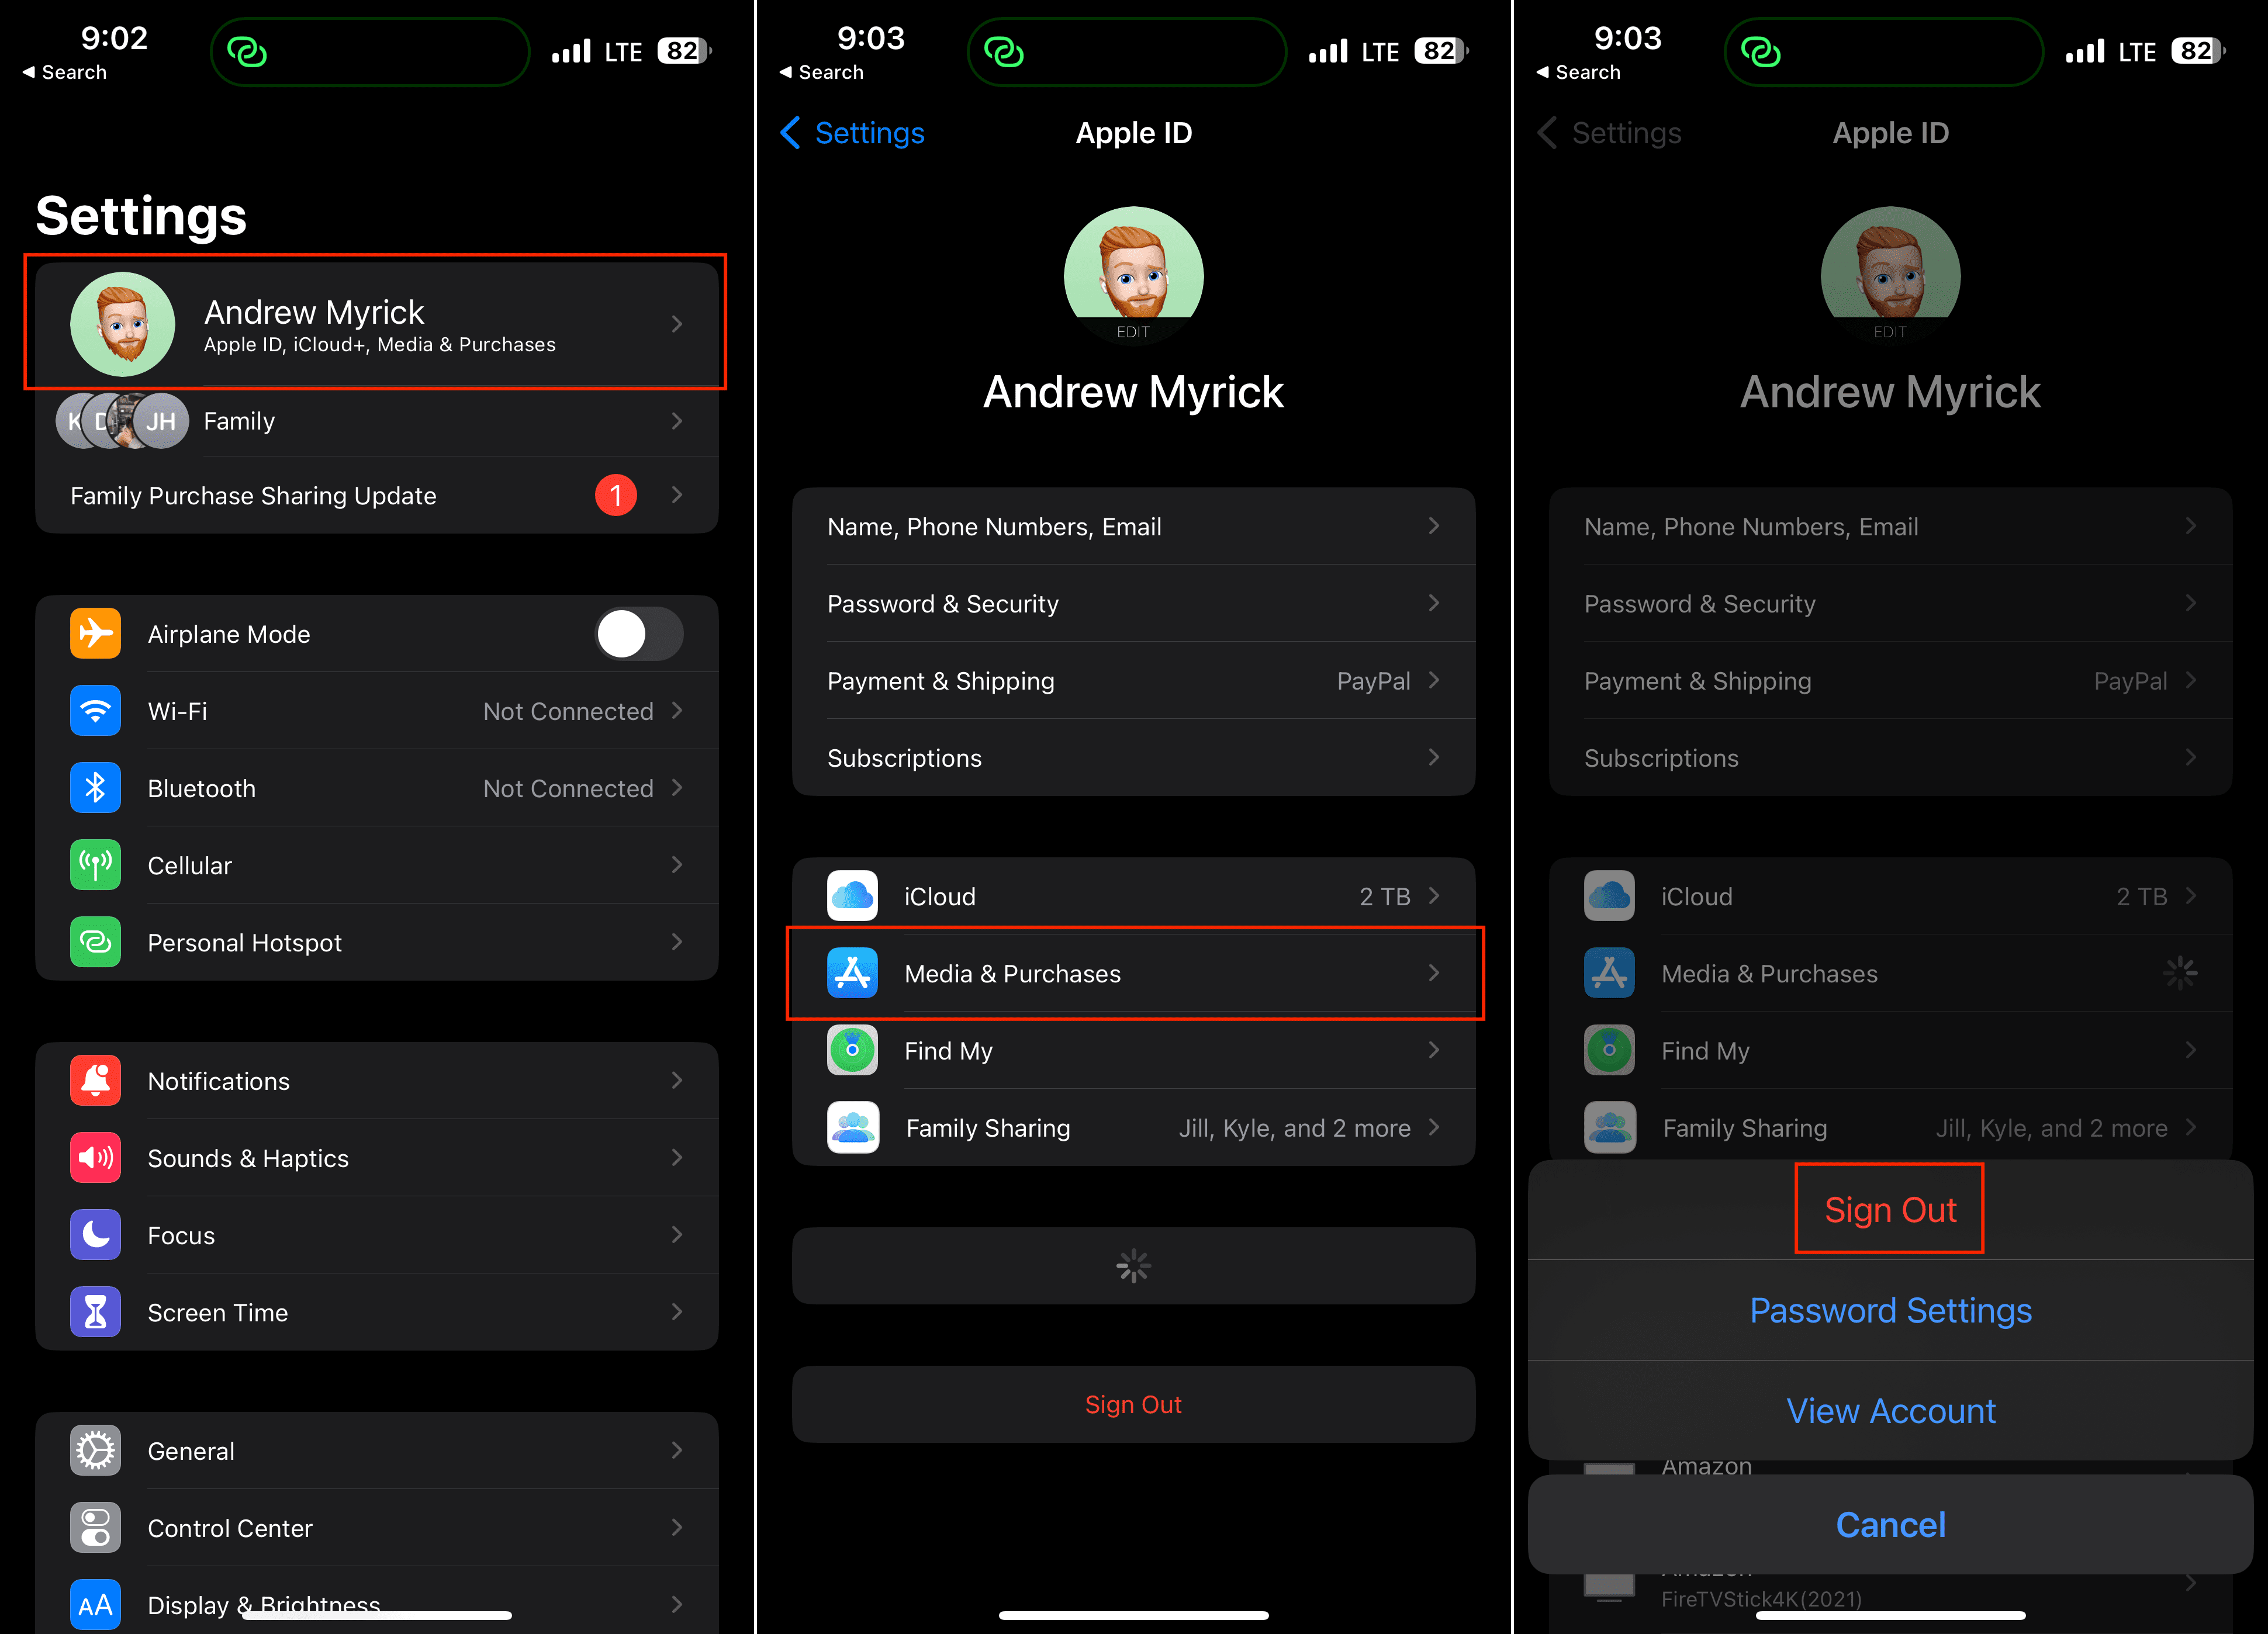Tap the Search back link on left screen
The image size is (2268, 1634).
tap(65, 72)
